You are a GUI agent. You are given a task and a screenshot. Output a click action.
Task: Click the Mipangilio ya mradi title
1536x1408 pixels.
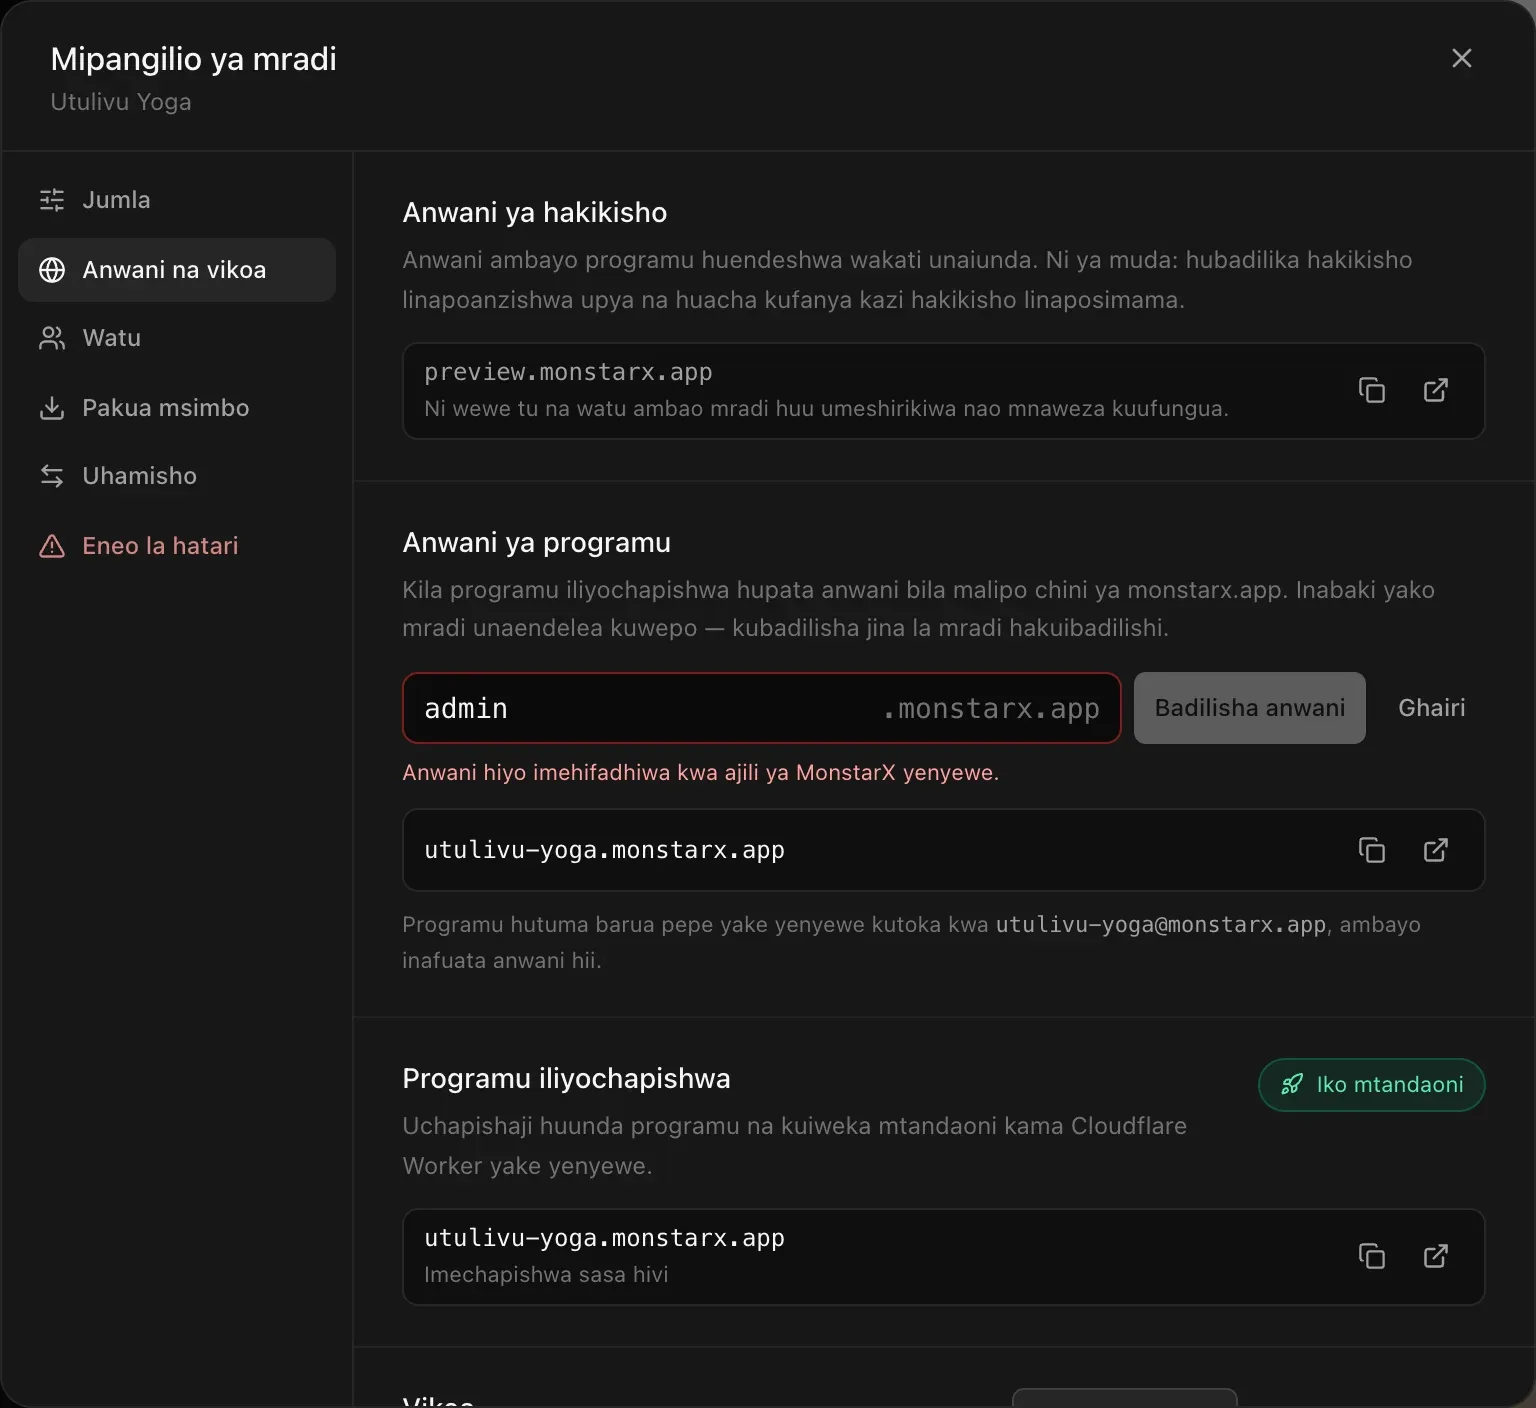click(193, 59)
